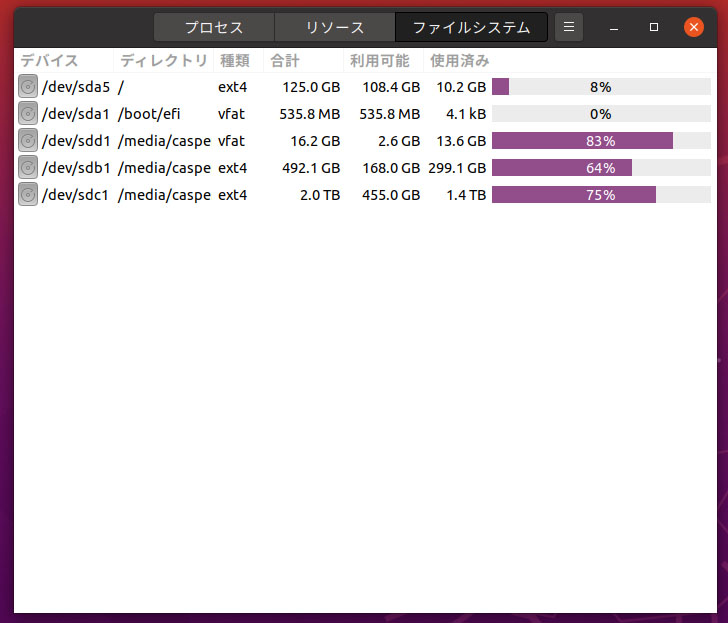728x623 pixels.
Task: Select the ファイルシステム tab
Action: pos(471,27)
